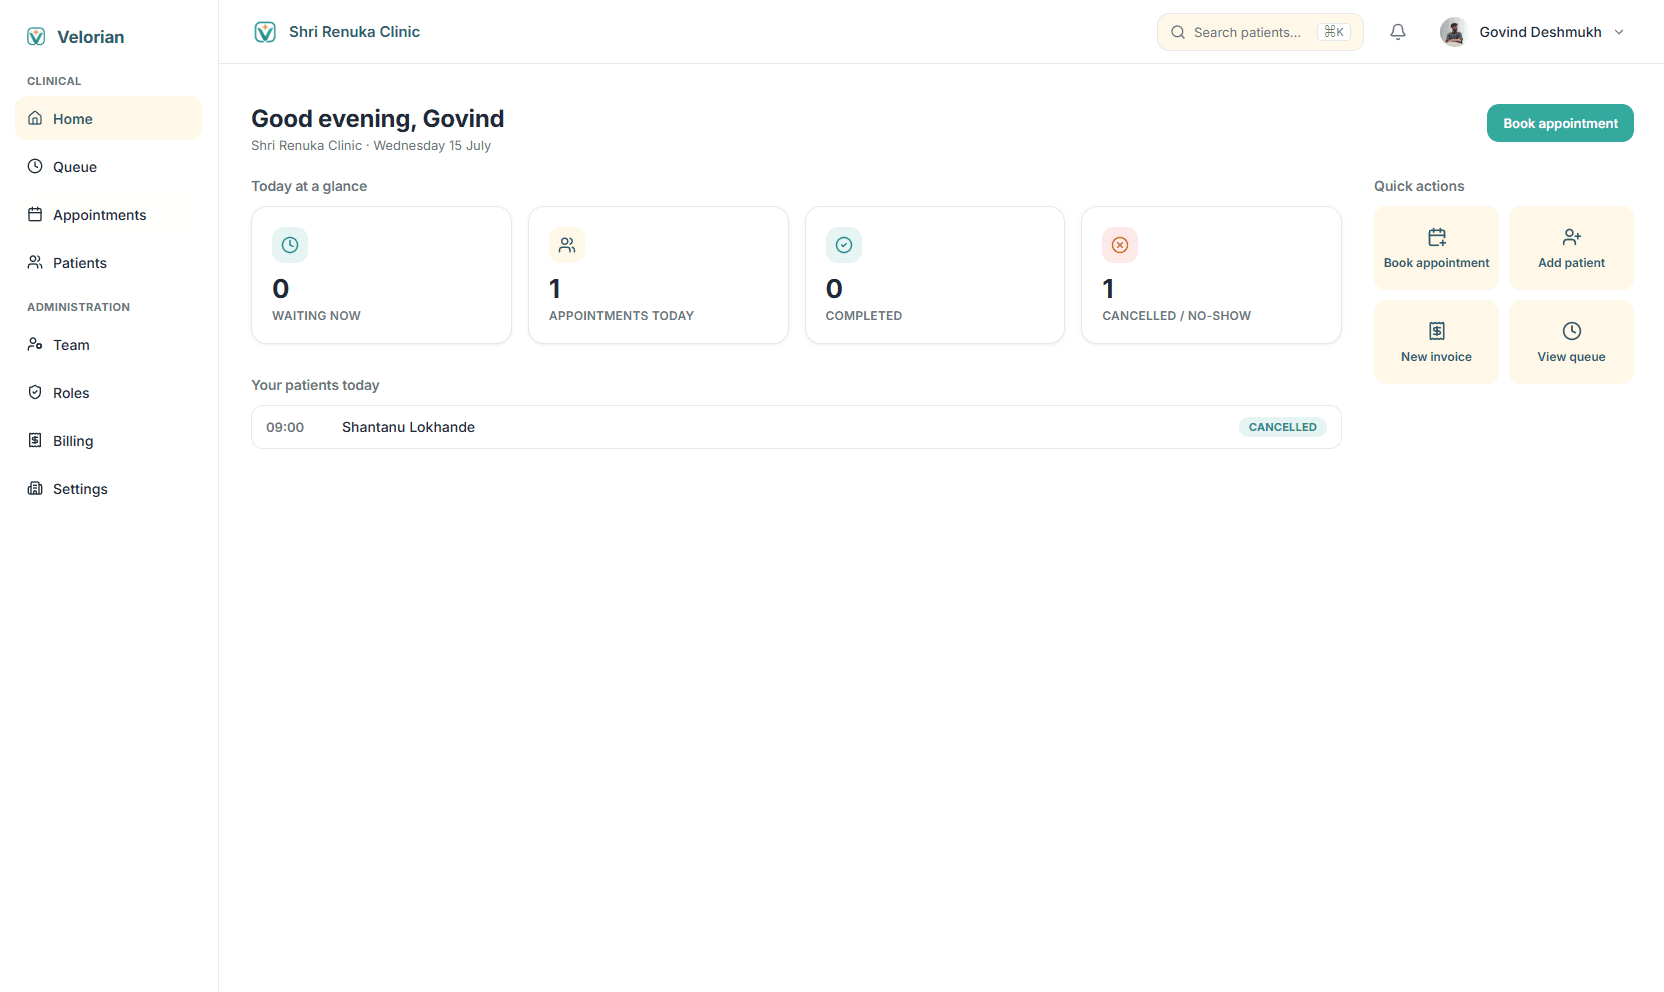Click COMPLETED card label
This screenshot has height=992, width=1664.
[864, 316]
